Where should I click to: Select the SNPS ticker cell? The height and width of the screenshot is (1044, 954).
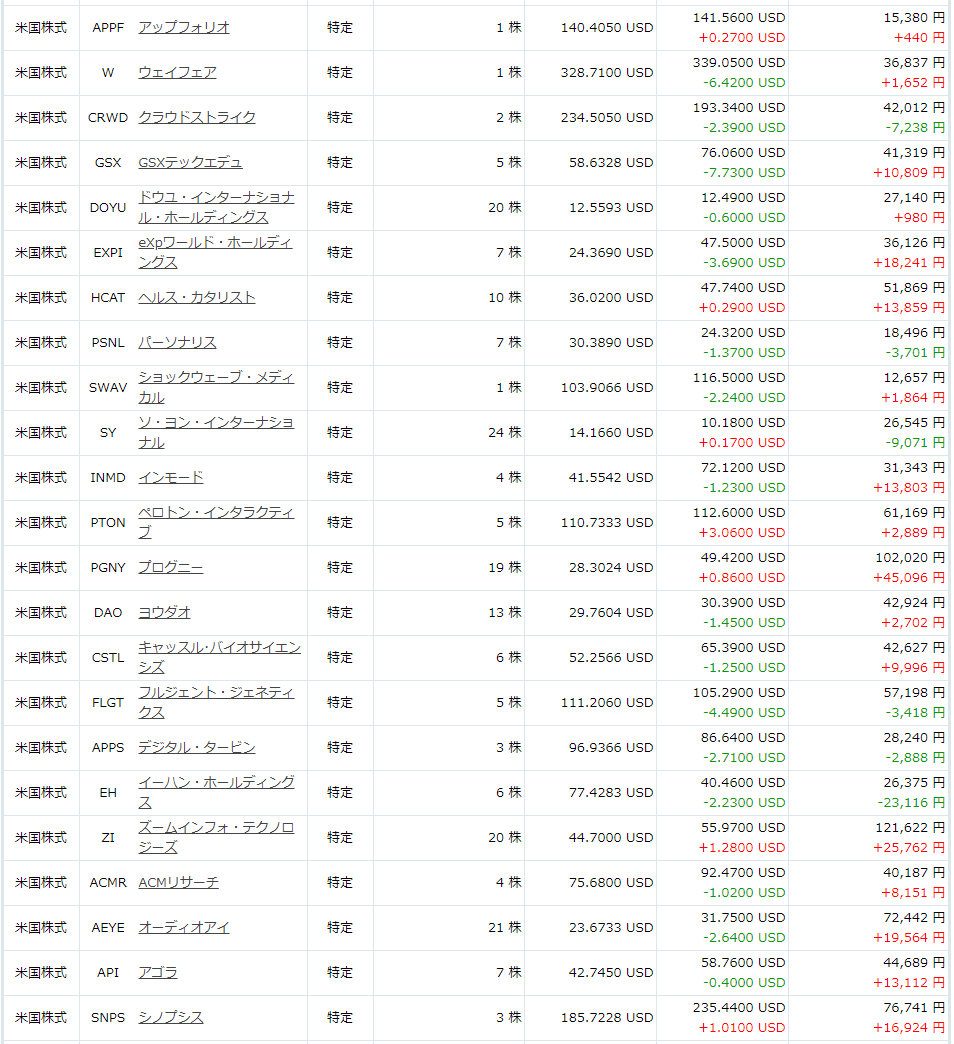pos(108,1017)
